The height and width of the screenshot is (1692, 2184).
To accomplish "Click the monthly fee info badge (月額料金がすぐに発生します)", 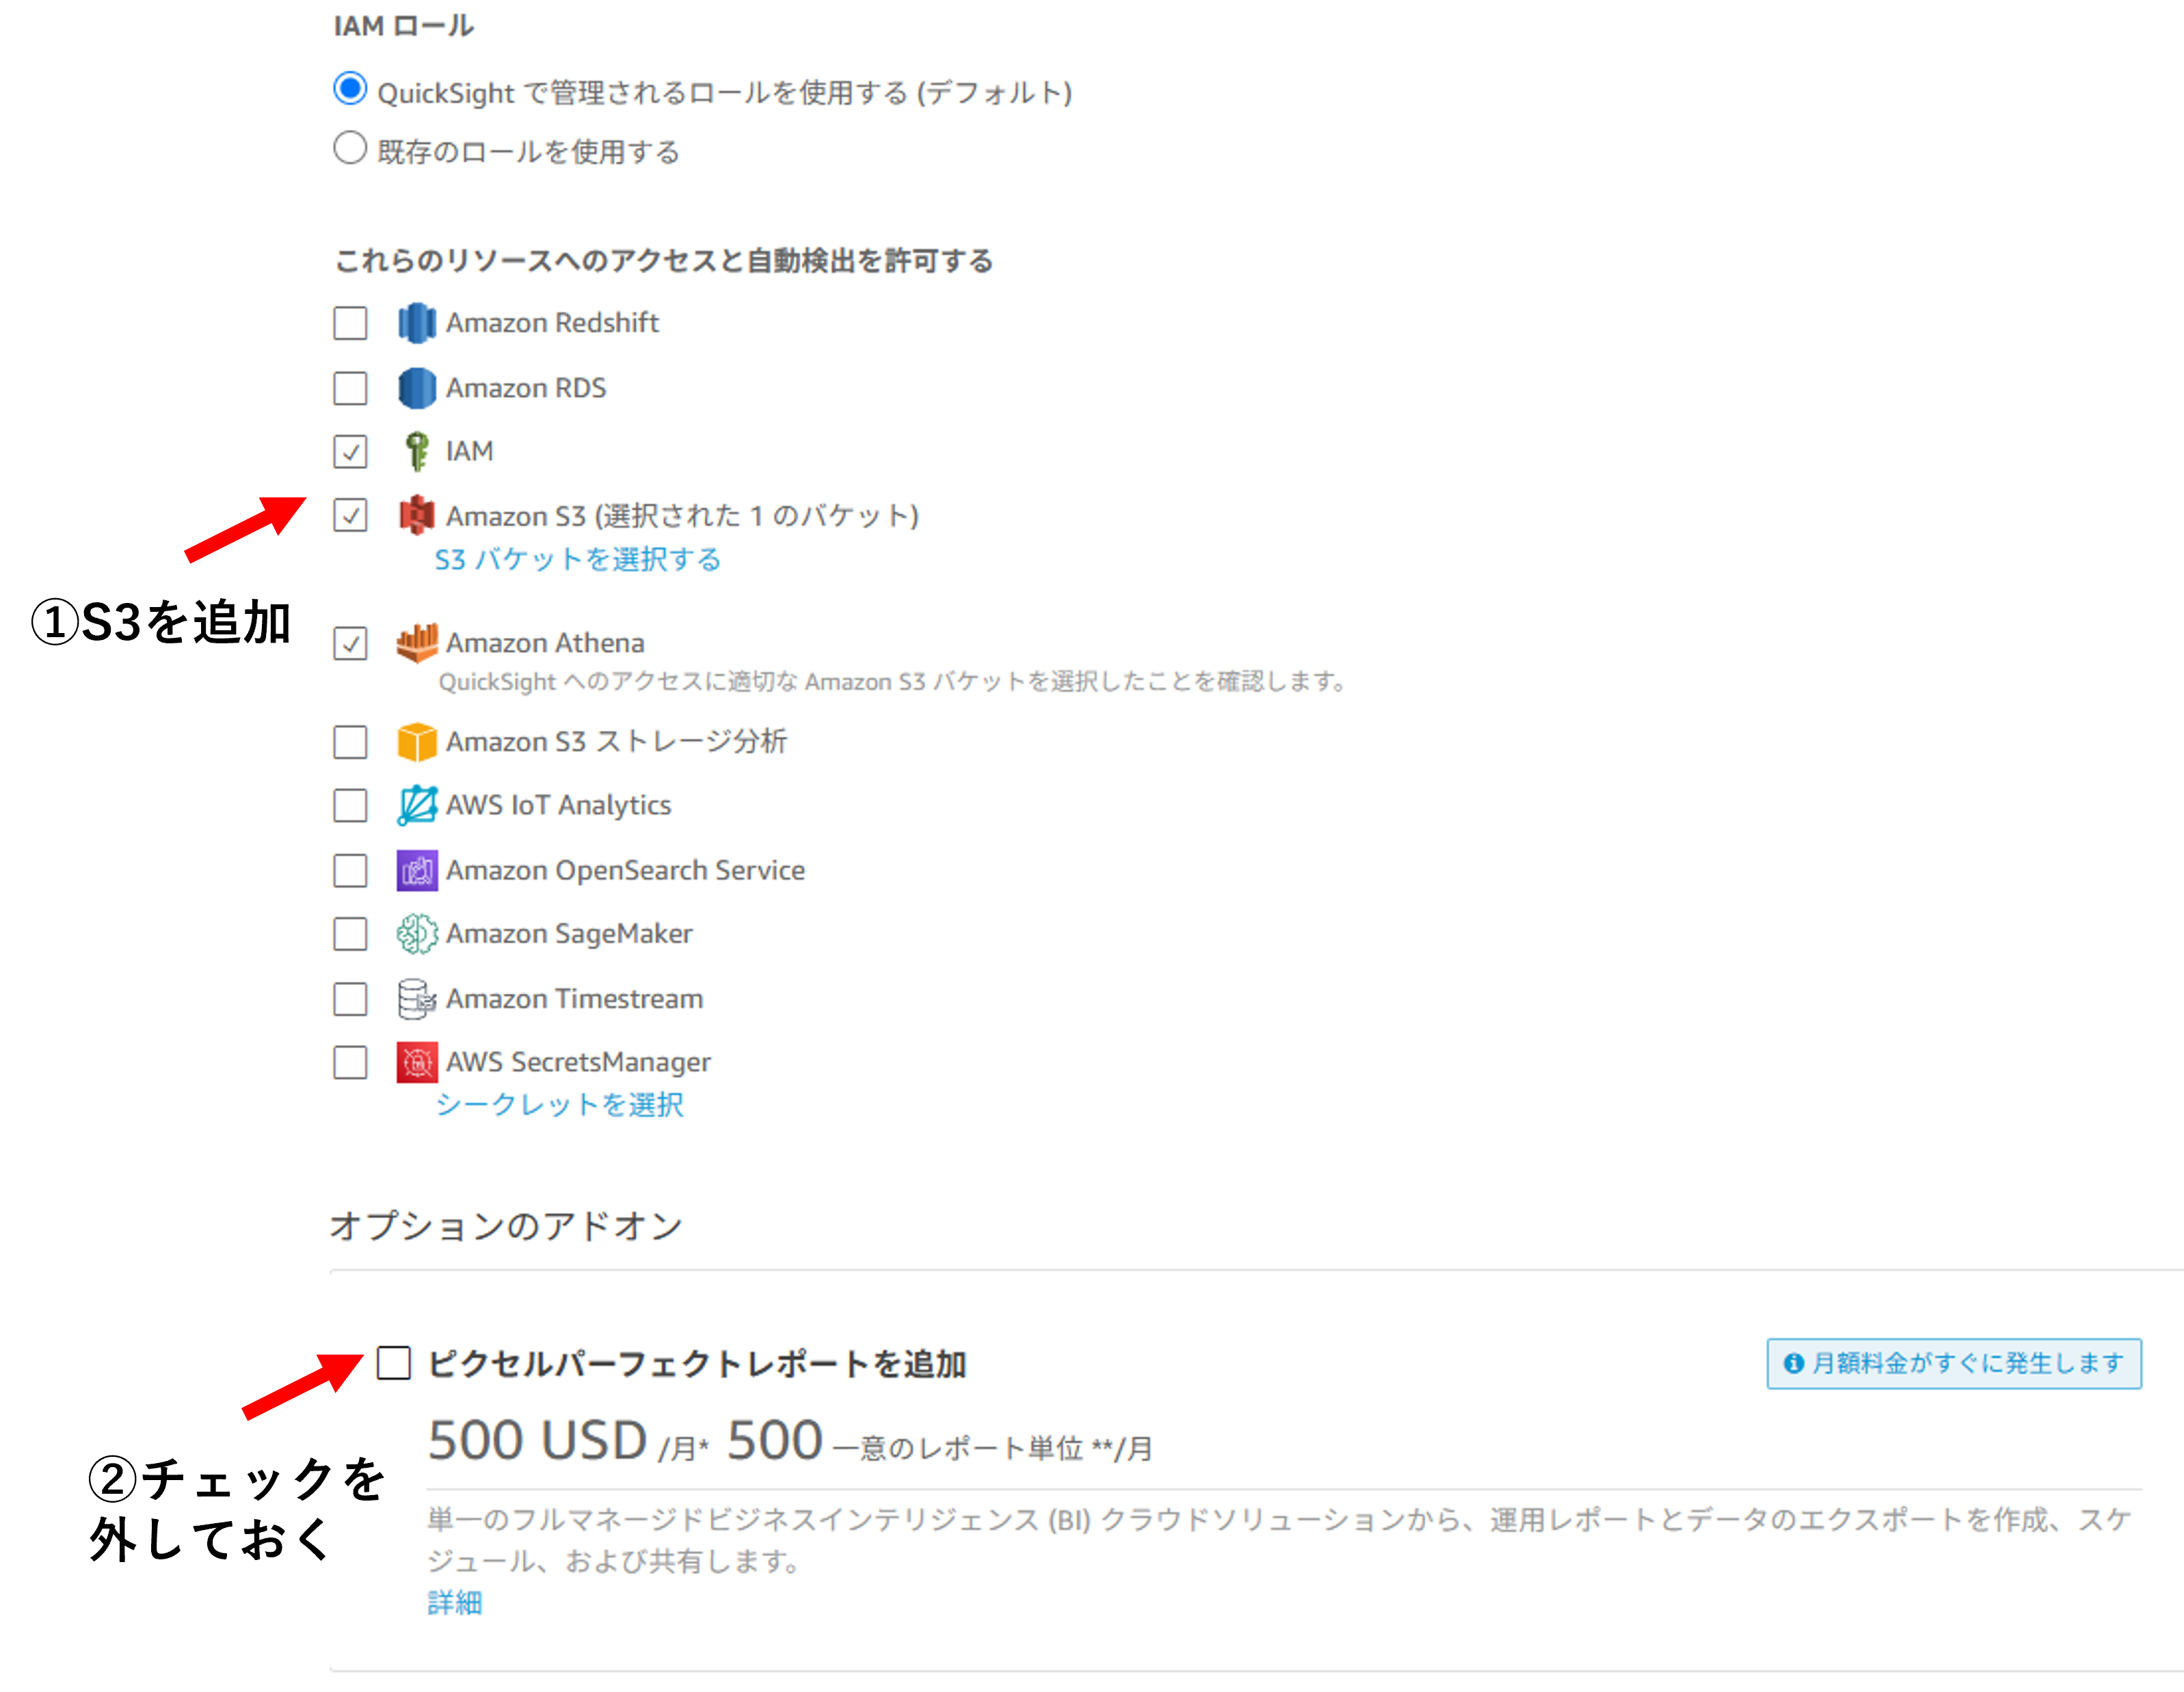I will point(1953,1363).
